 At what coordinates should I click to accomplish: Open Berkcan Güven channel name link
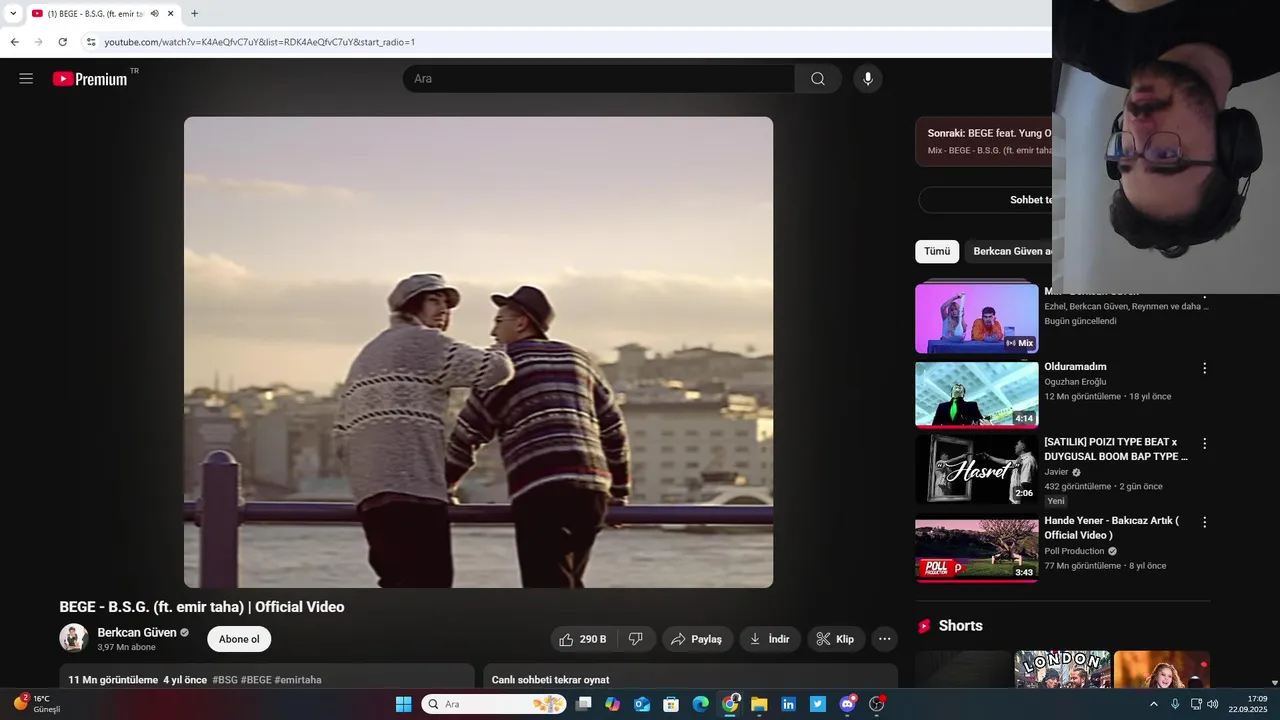coord(137,633)
